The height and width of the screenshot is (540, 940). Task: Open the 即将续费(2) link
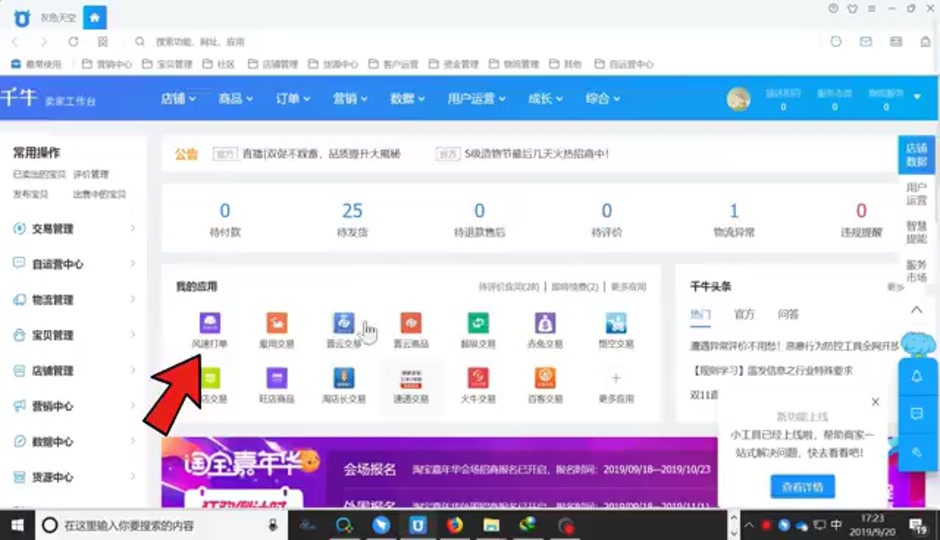click(x=575, y=286)
